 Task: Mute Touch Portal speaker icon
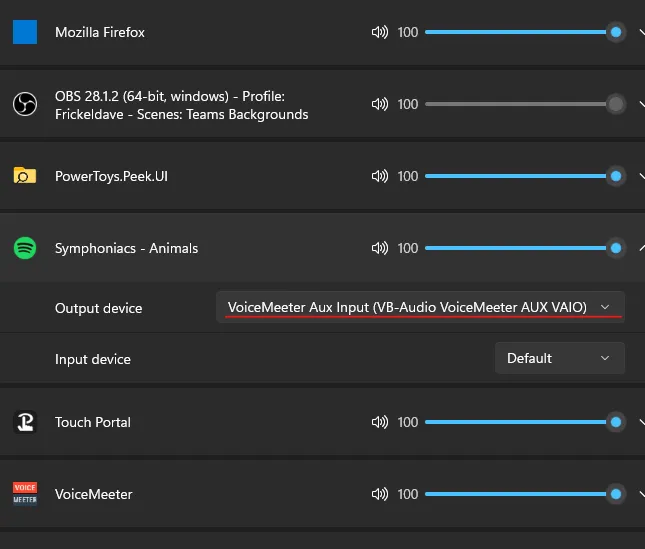pyautogui.click(x=379, y=422)
